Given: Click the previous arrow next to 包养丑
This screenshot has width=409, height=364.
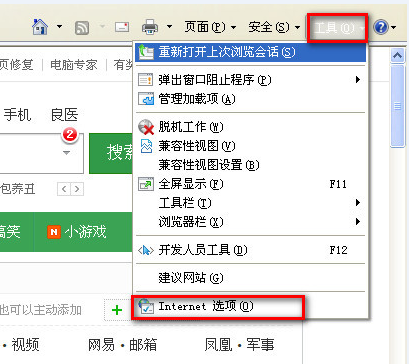Looking at the screenshot, I should point(64,189).
